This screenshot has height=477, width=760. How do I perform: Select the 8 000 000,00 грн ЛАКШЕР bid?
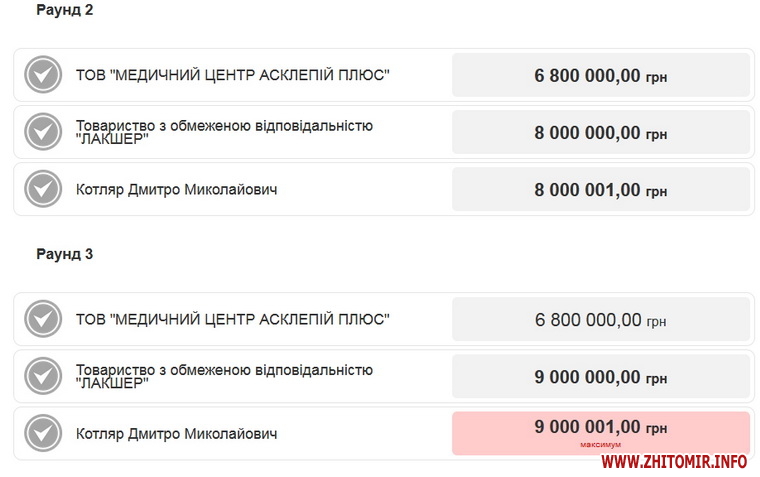point(600,132)
